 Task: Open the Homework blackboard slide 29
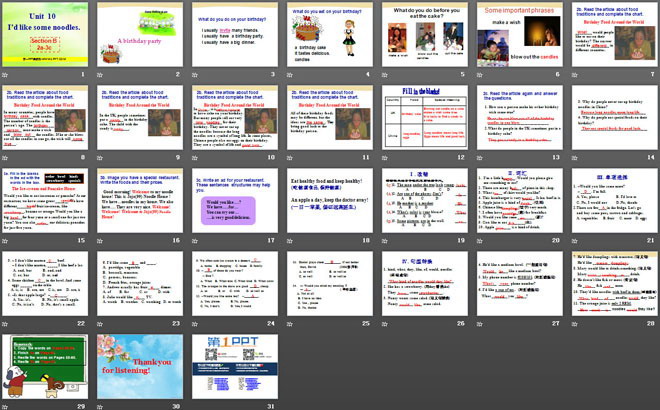pos(46,365)
